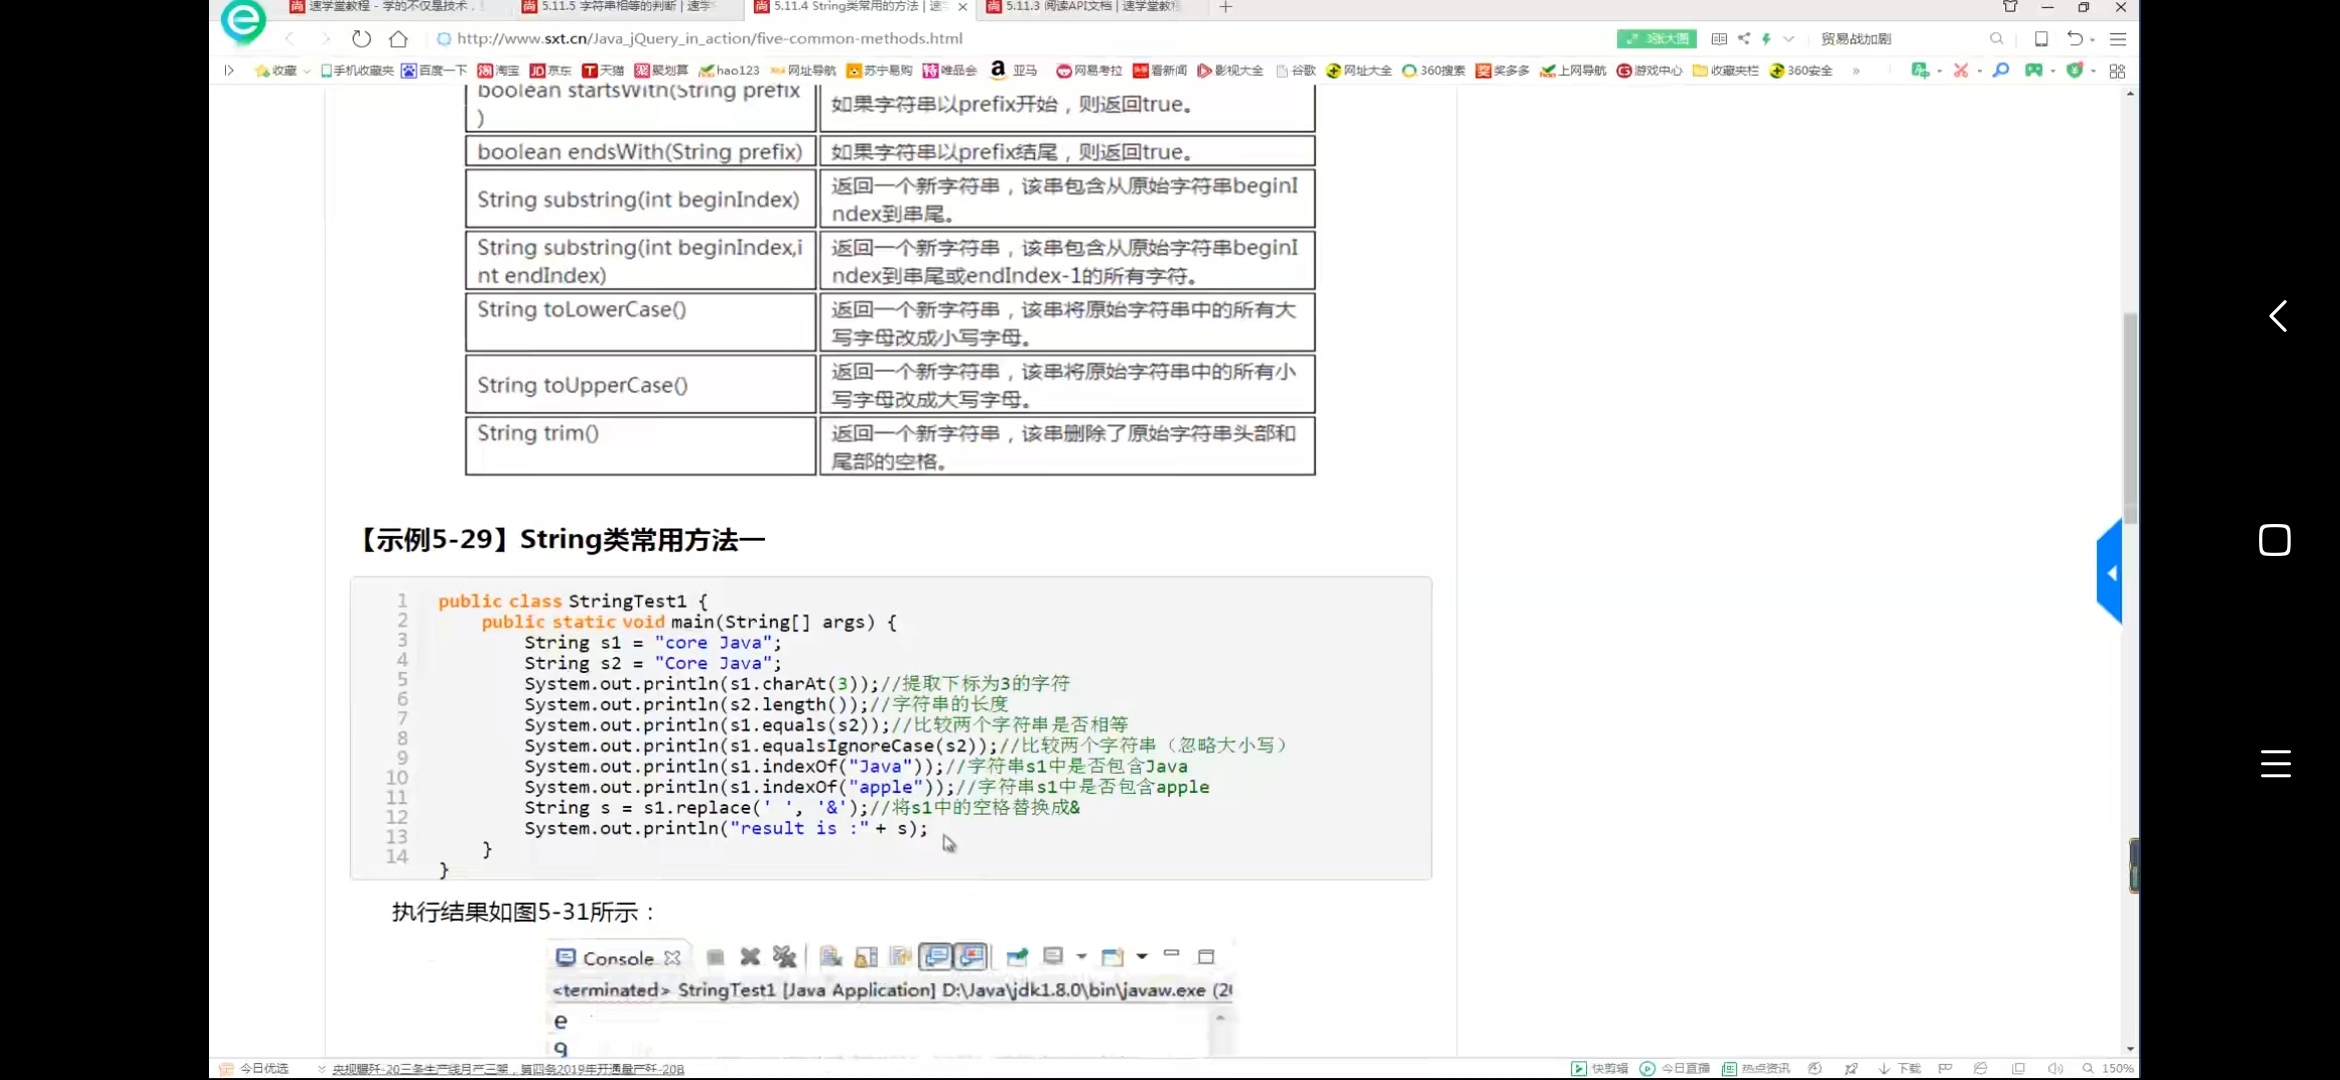
Task: Take a screenshot with the scissors tool
Action: tap(1961, 70)
